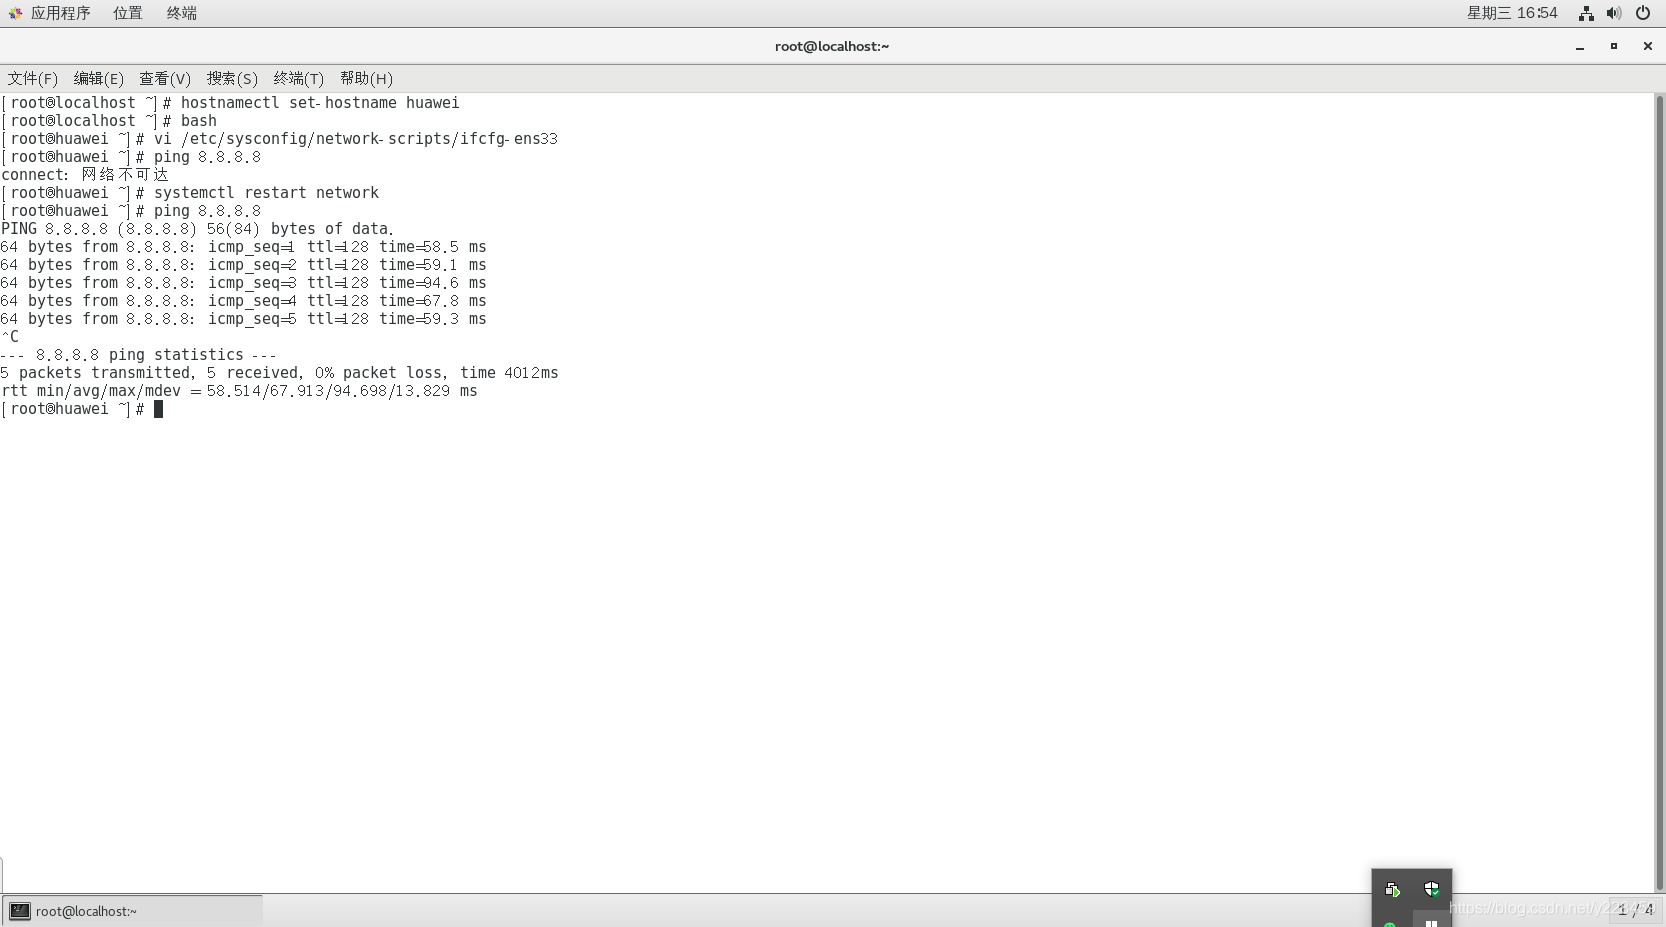Open the 星期三 16:54 clock calendar
This screenshot has height=927, width=1666.
pyautogui.click(x=1512, y=13)
